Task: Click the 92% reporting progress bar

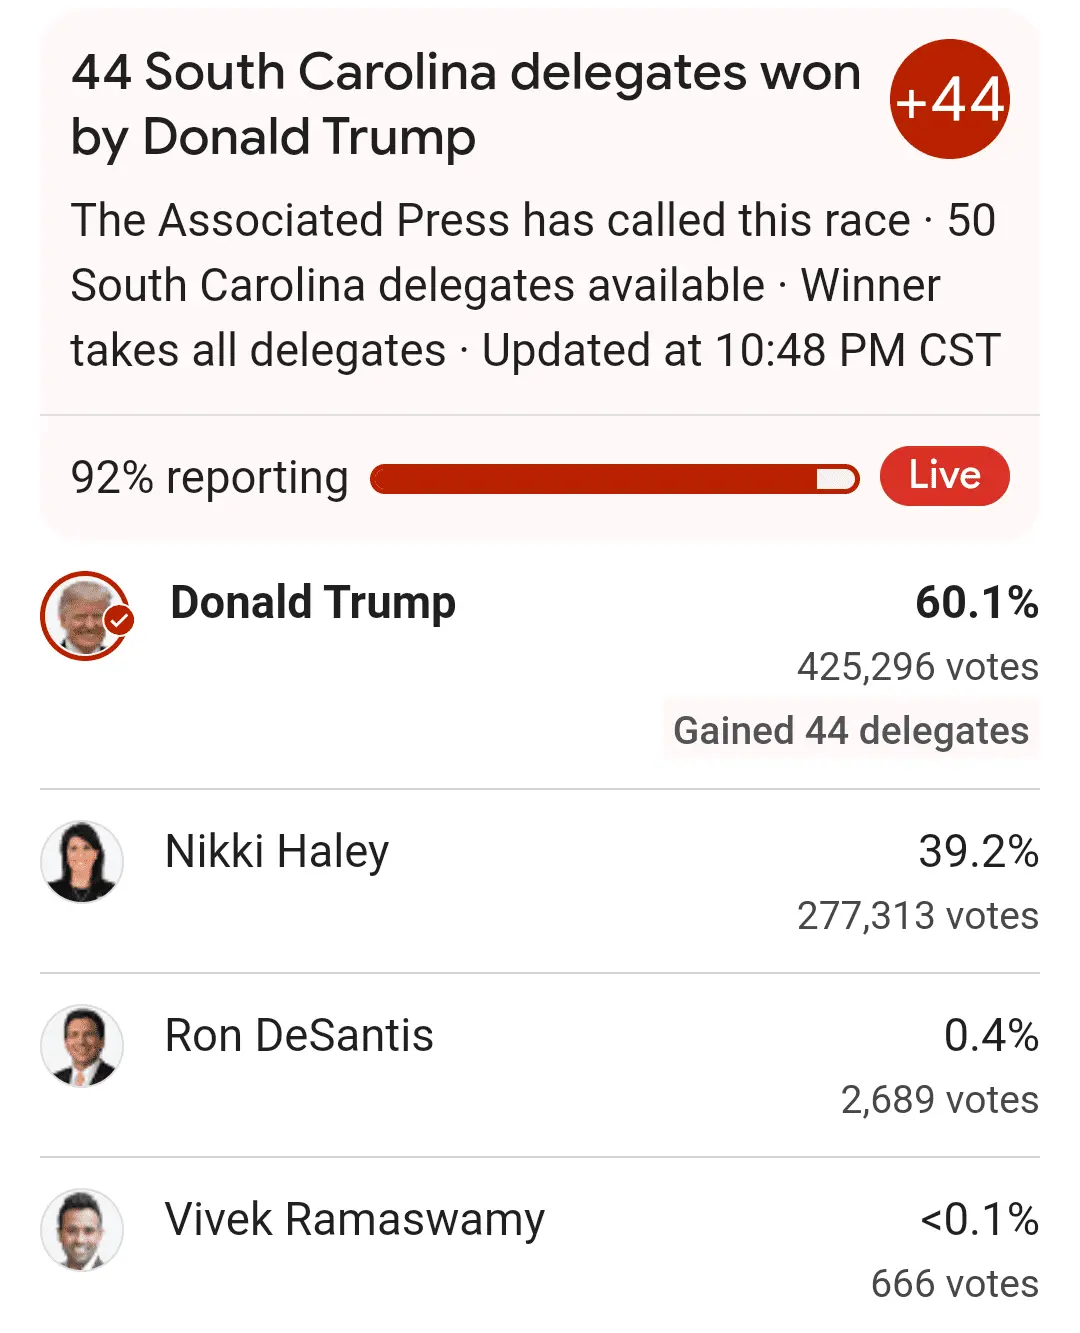Action: coord(614,479)
